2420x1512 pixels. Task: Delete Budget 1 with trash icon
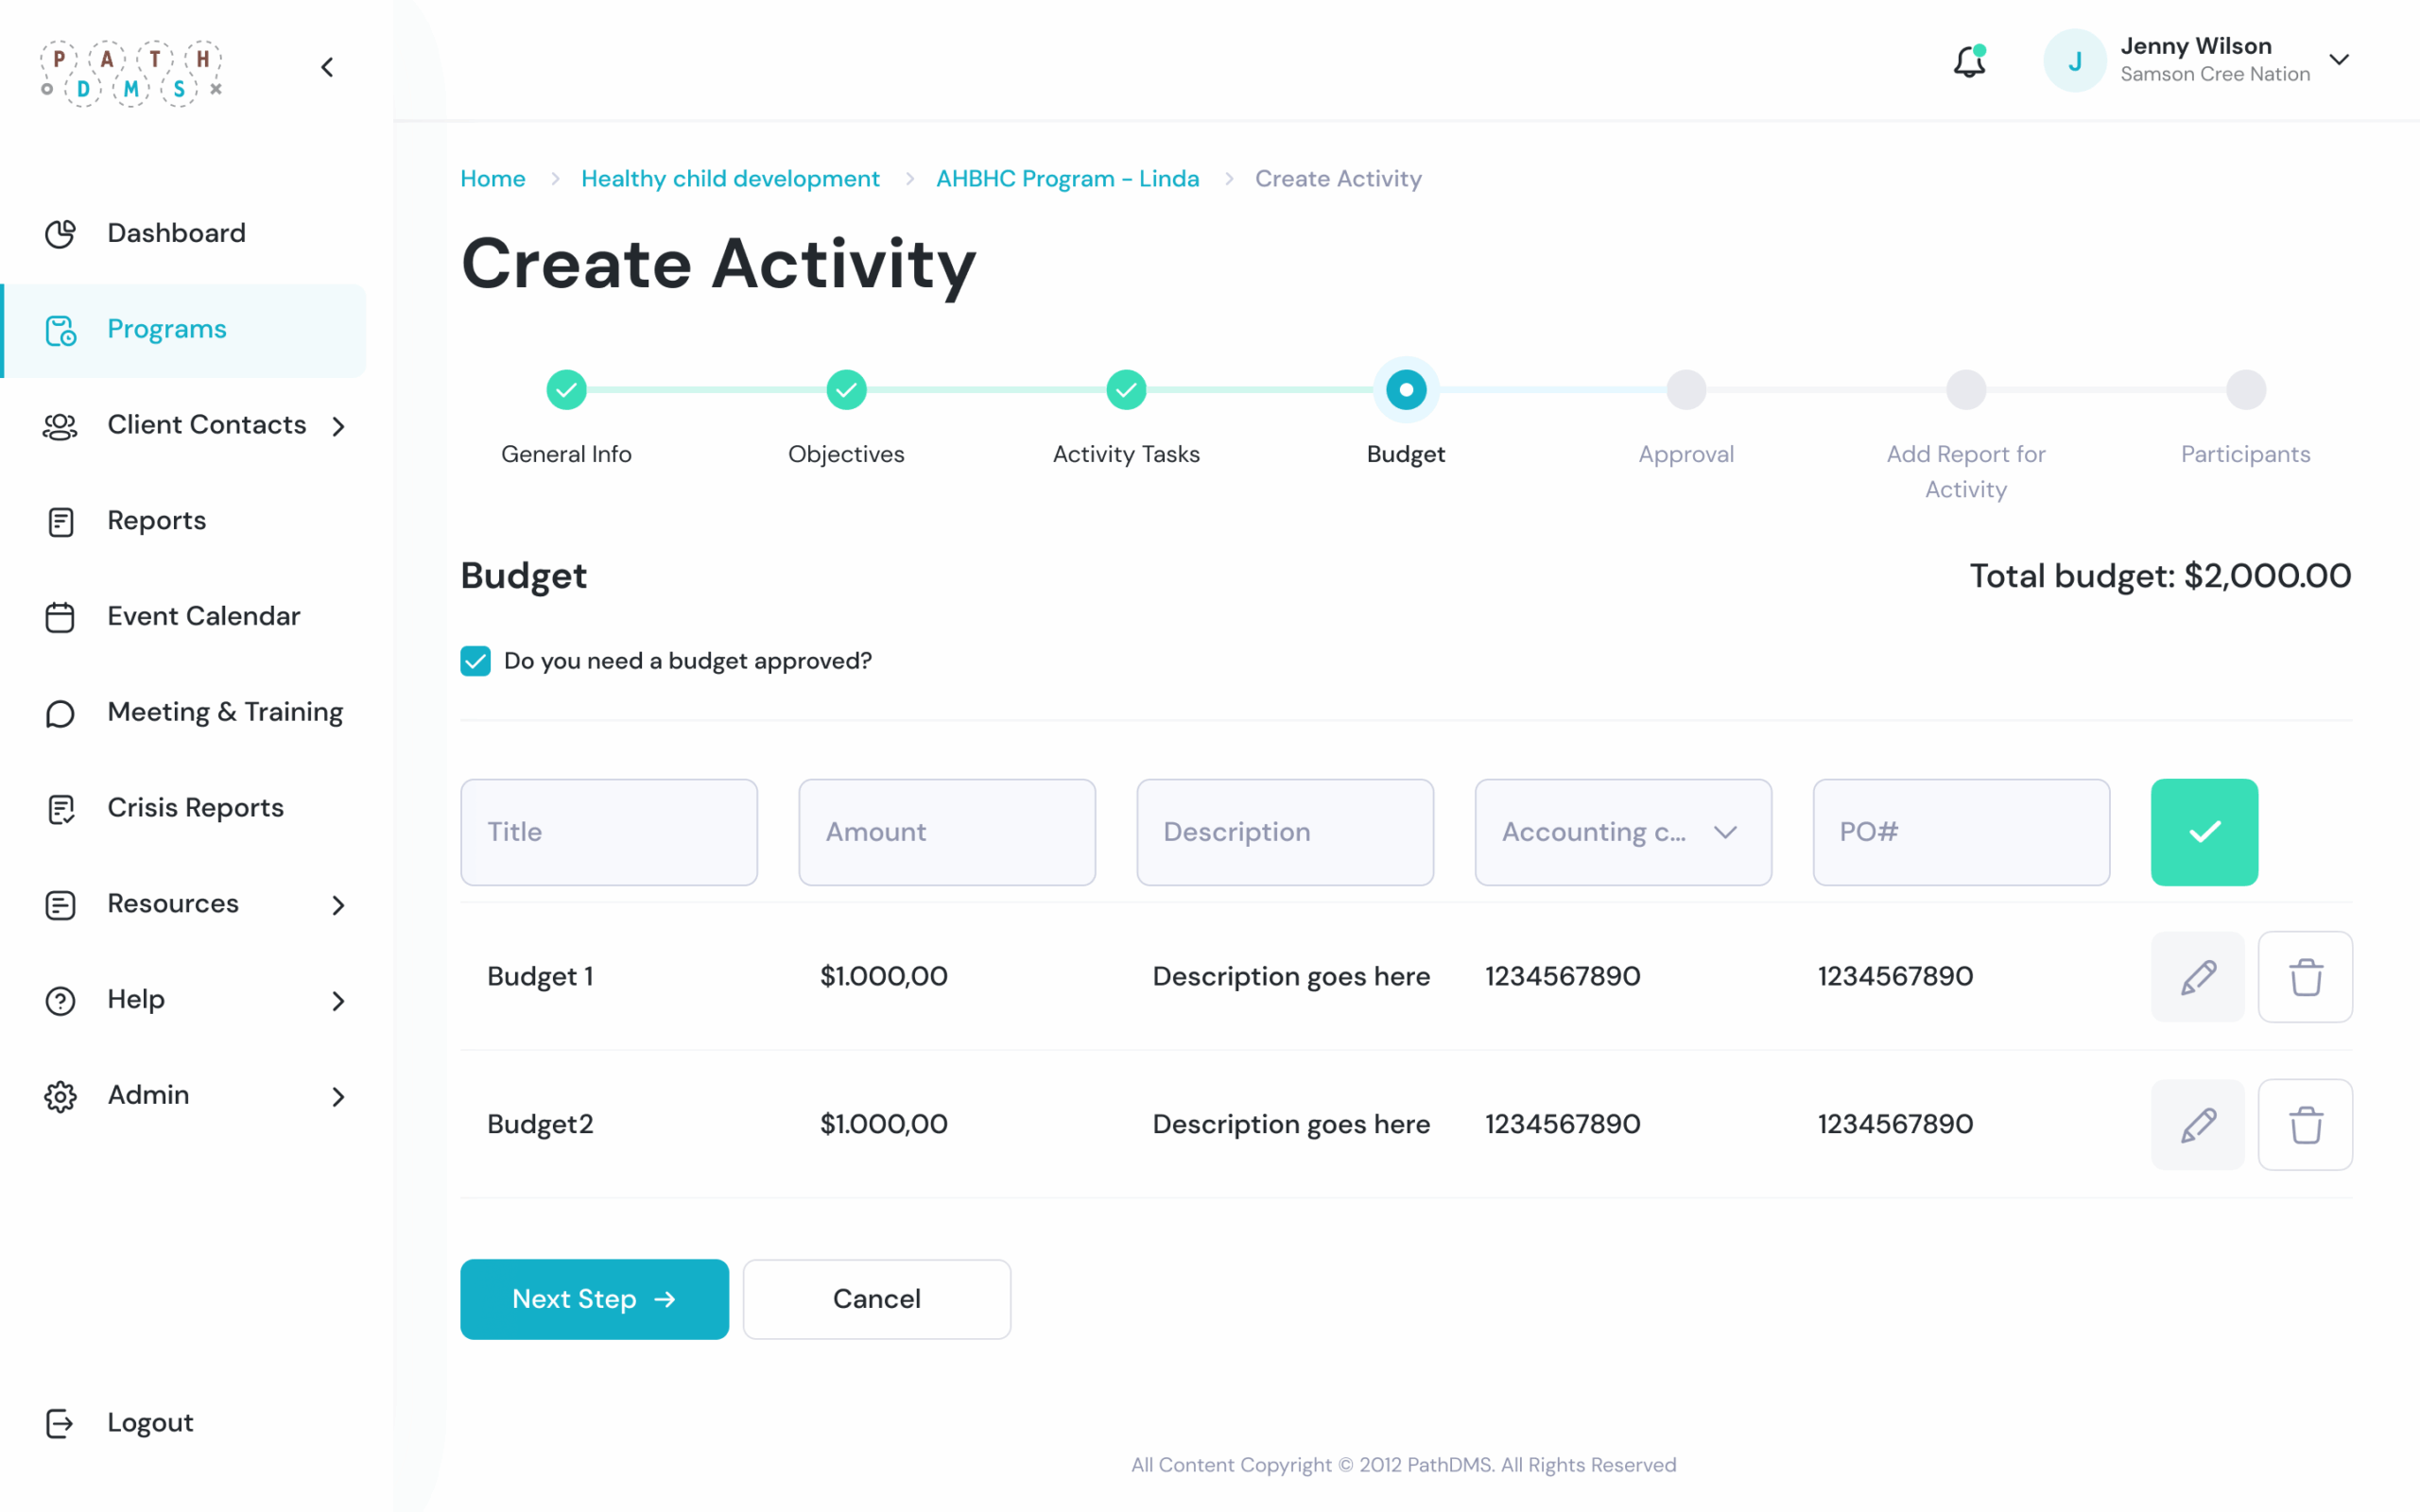(2305, 977)
